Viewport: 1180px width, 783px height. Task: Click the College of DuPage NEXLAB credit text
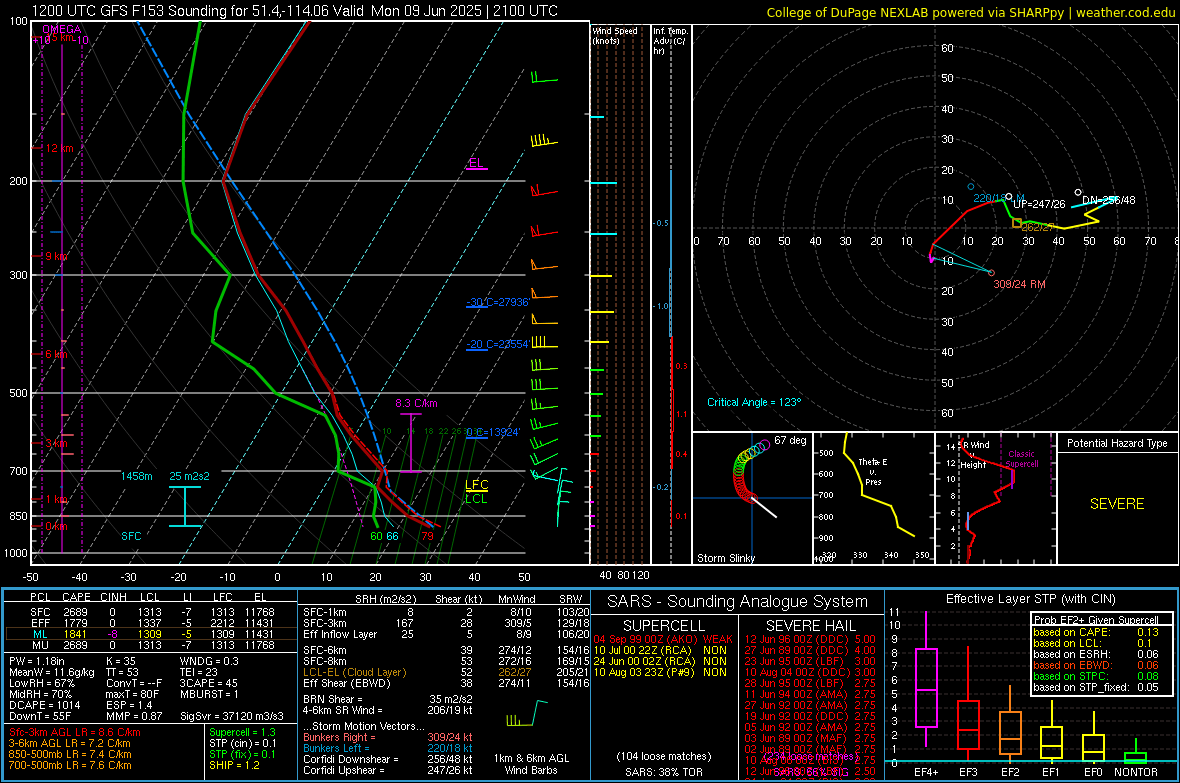pyautogui.click(x=970, y=12)
